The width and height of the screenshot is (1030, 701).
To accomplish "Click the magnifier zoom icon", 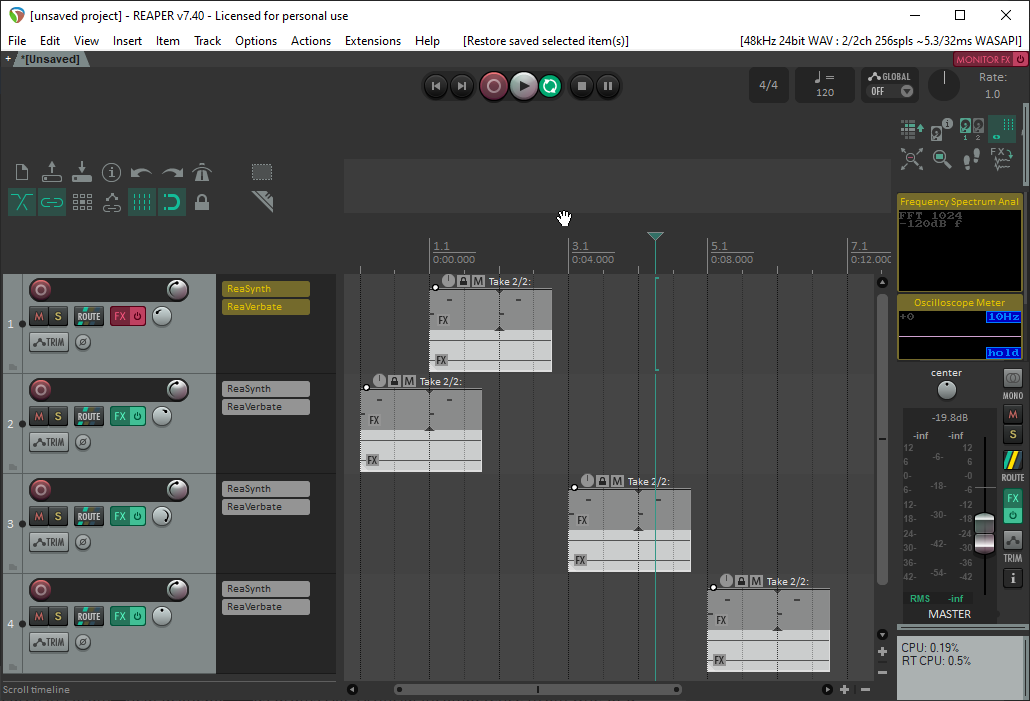I will (x=942, y=158).
